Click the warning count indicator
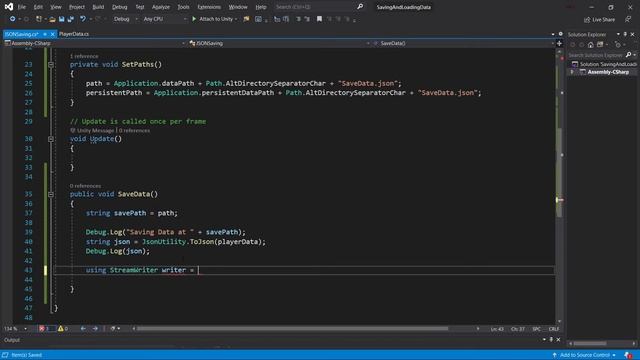Screen dimensions: 640x360 point(63,329)
